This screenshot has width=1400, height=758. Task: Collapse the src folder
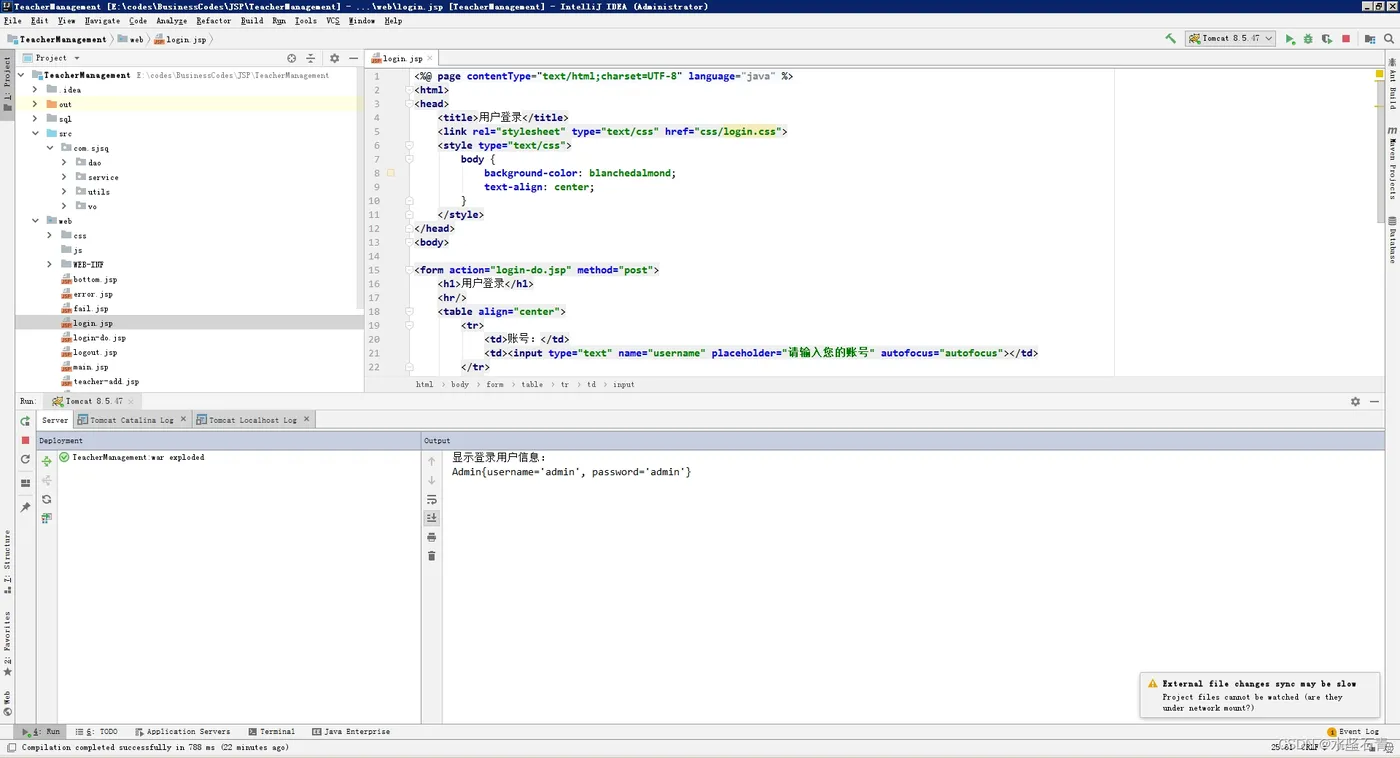[x=36, y=133]
